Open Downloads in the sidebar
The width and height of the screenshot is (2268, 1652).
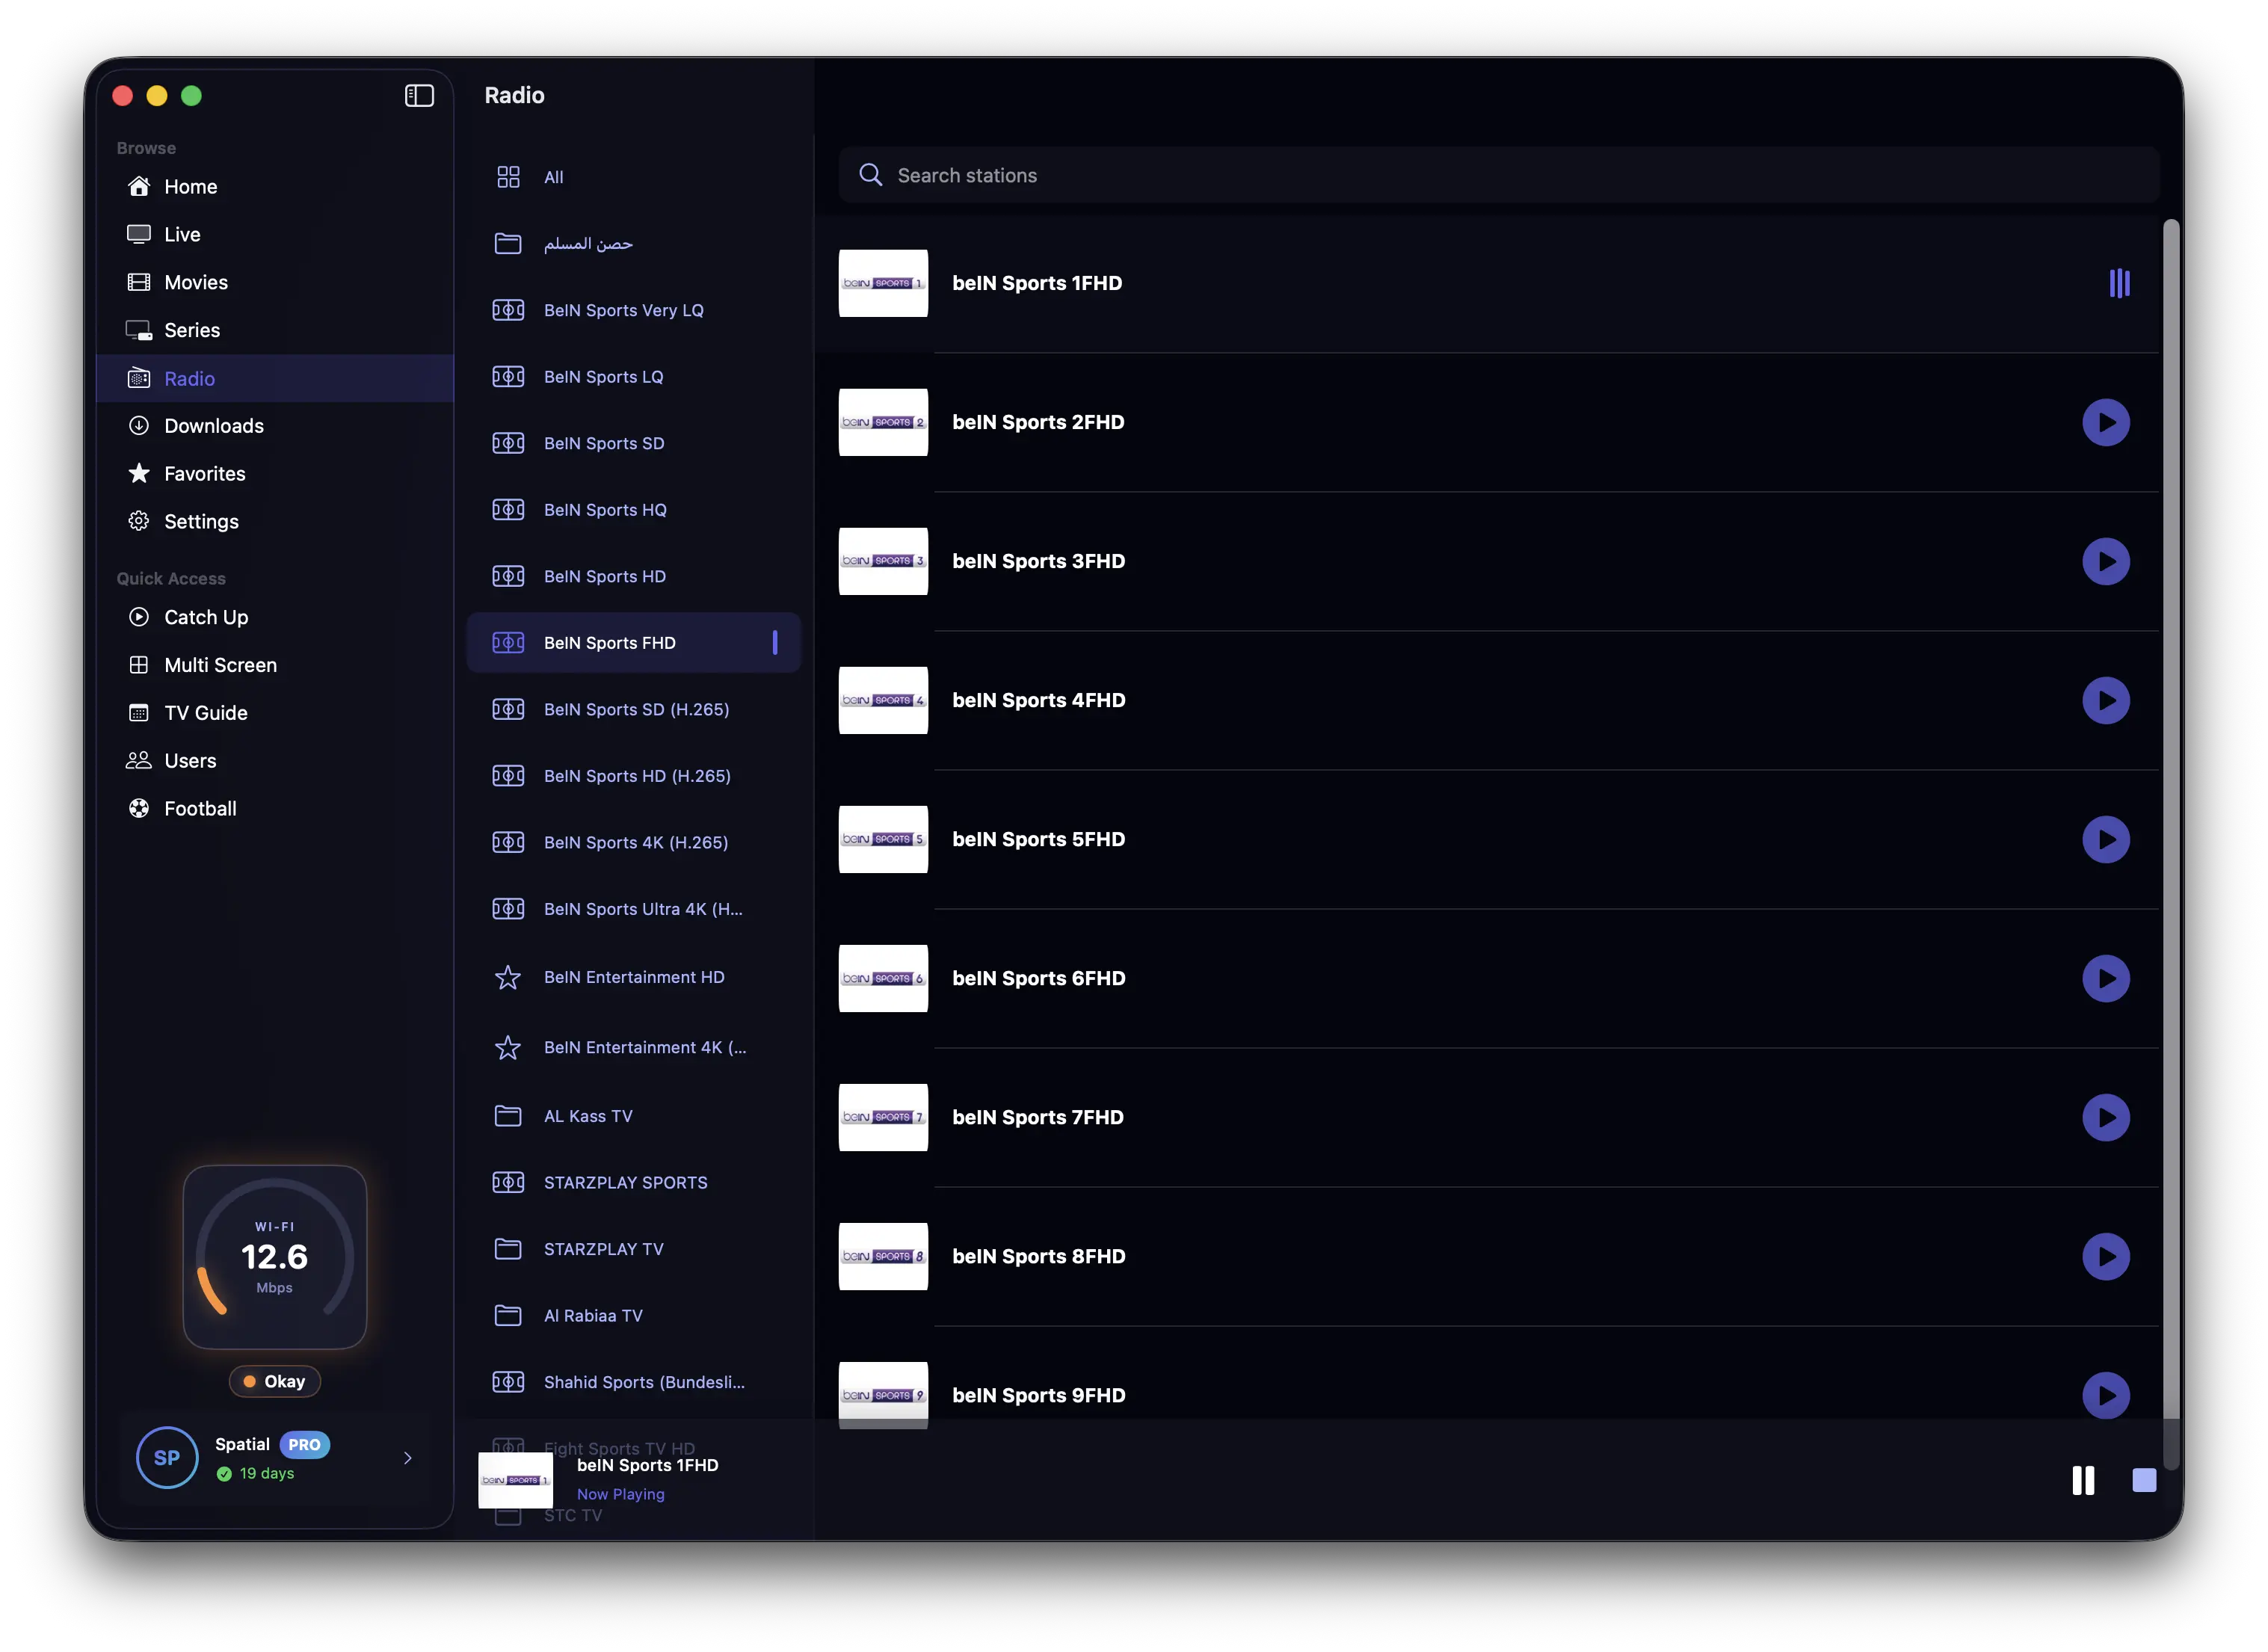pyautogui.click(x=274, y=426)
